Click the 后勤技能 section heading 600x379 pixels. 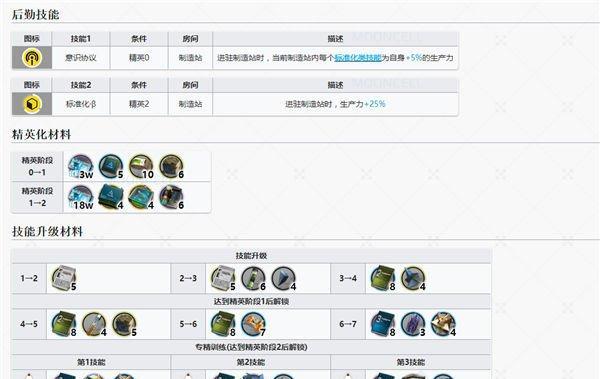coord(36,15)
